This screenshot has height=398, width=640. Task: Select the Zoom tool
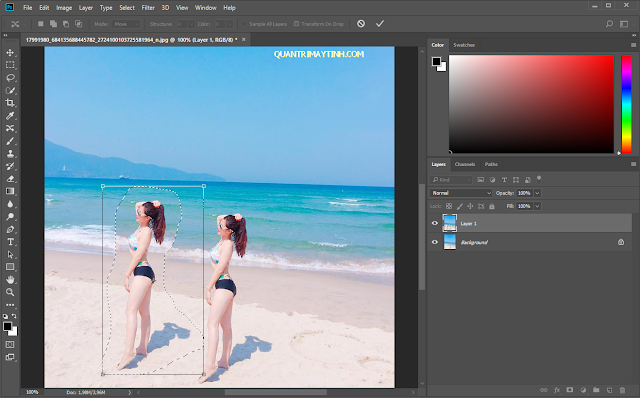click(10, 292)
